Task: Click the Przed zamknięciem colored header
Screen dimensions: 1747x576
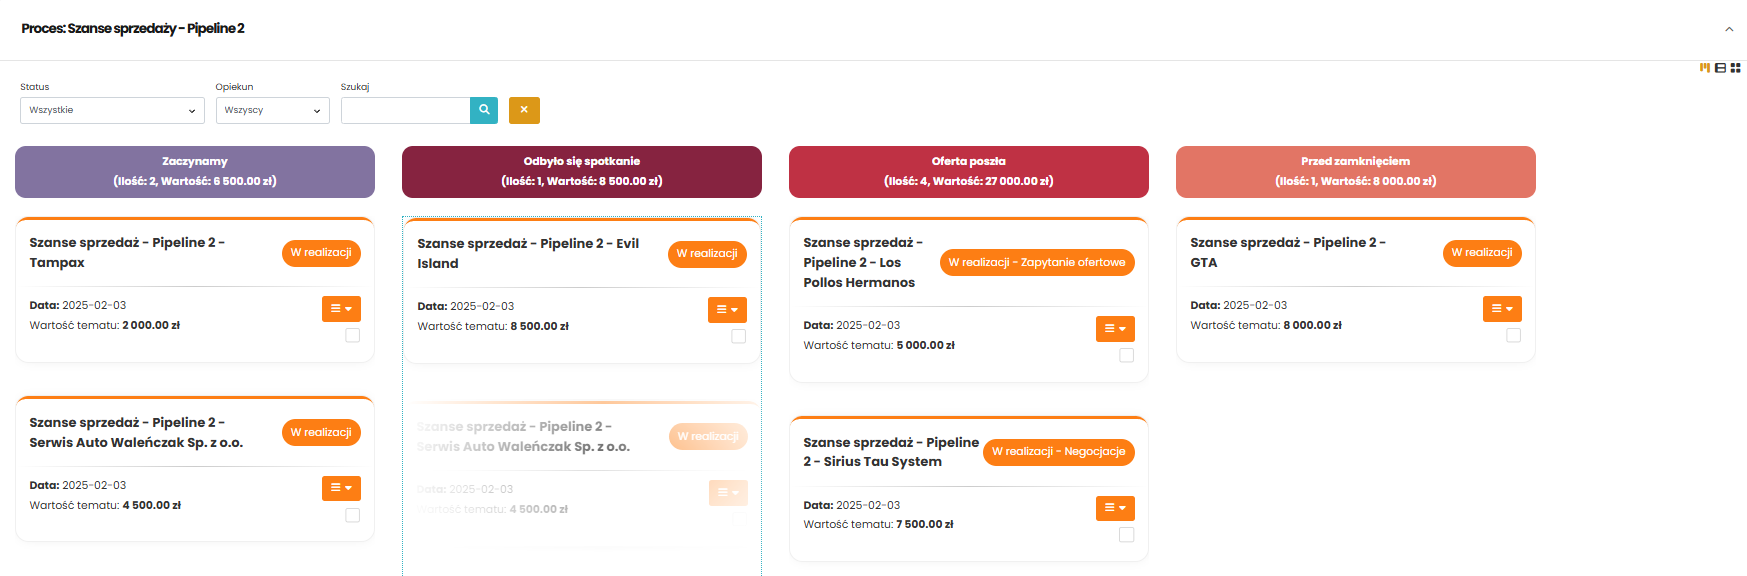Action: coord(1356,172)
